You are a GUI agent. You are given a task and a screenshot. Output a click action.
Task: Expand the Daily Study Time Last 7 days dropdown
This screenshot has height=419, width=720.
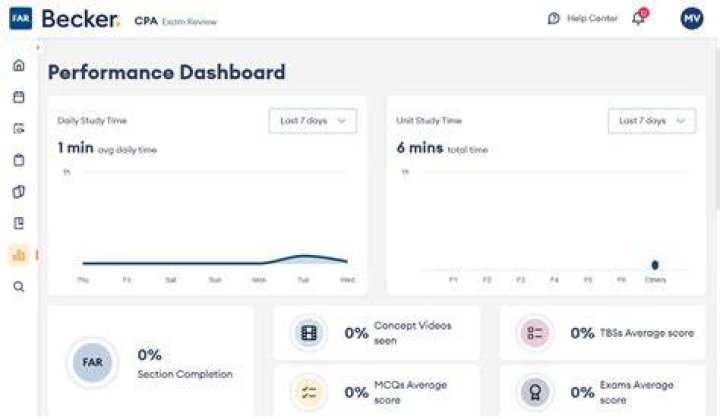click(x=313, y=121)
